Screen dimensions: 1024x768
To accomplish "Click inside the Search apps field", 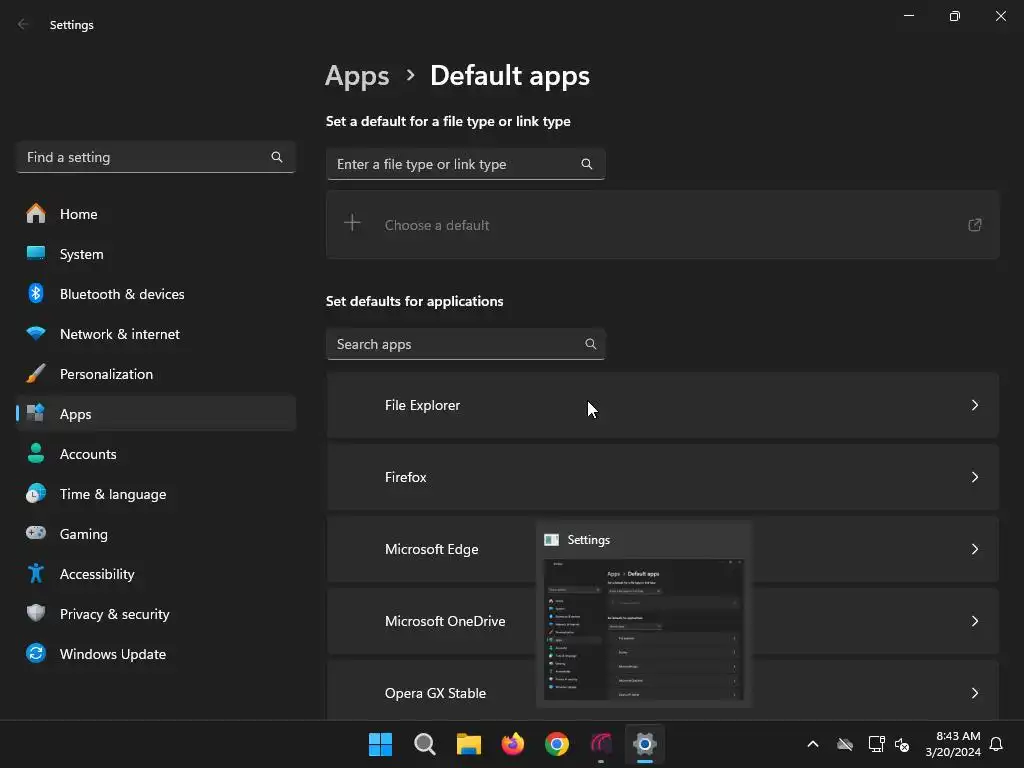I will pos(466,344).
